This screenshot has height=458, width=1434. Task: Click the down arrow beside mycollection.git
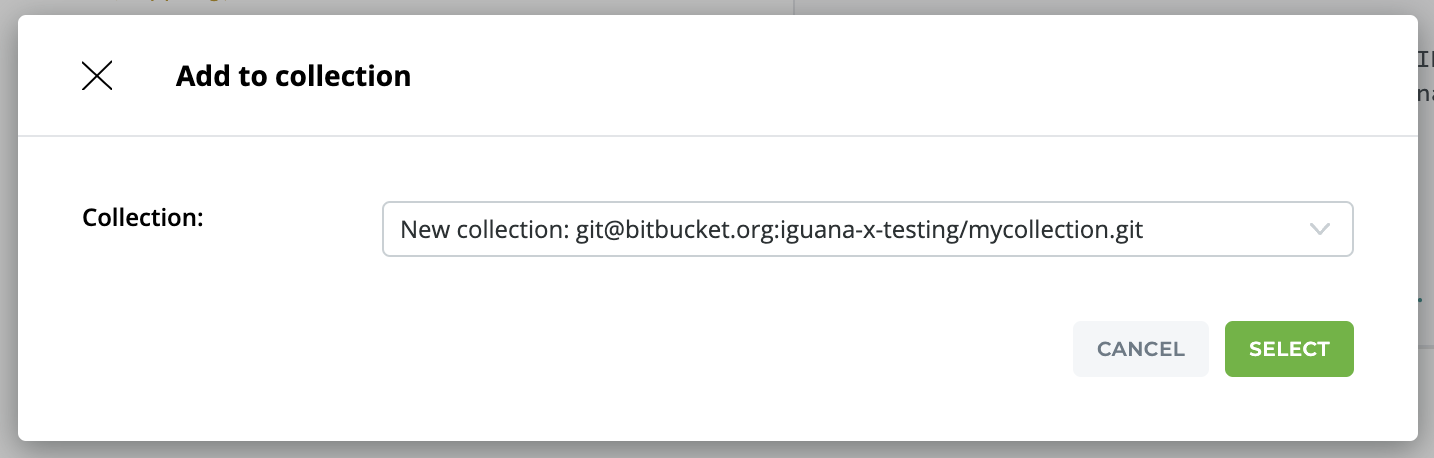click(x=1319, y=229)
